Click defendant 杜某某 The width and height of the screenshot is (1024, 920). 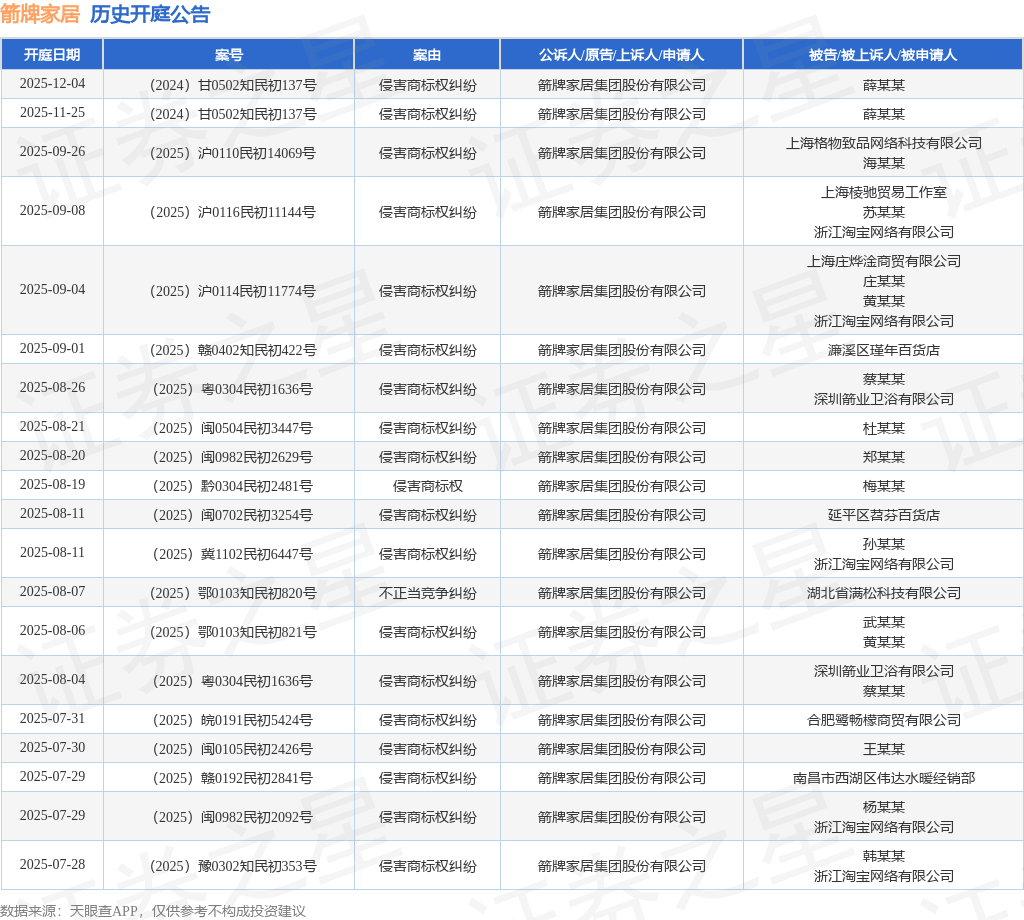[884, 428]
